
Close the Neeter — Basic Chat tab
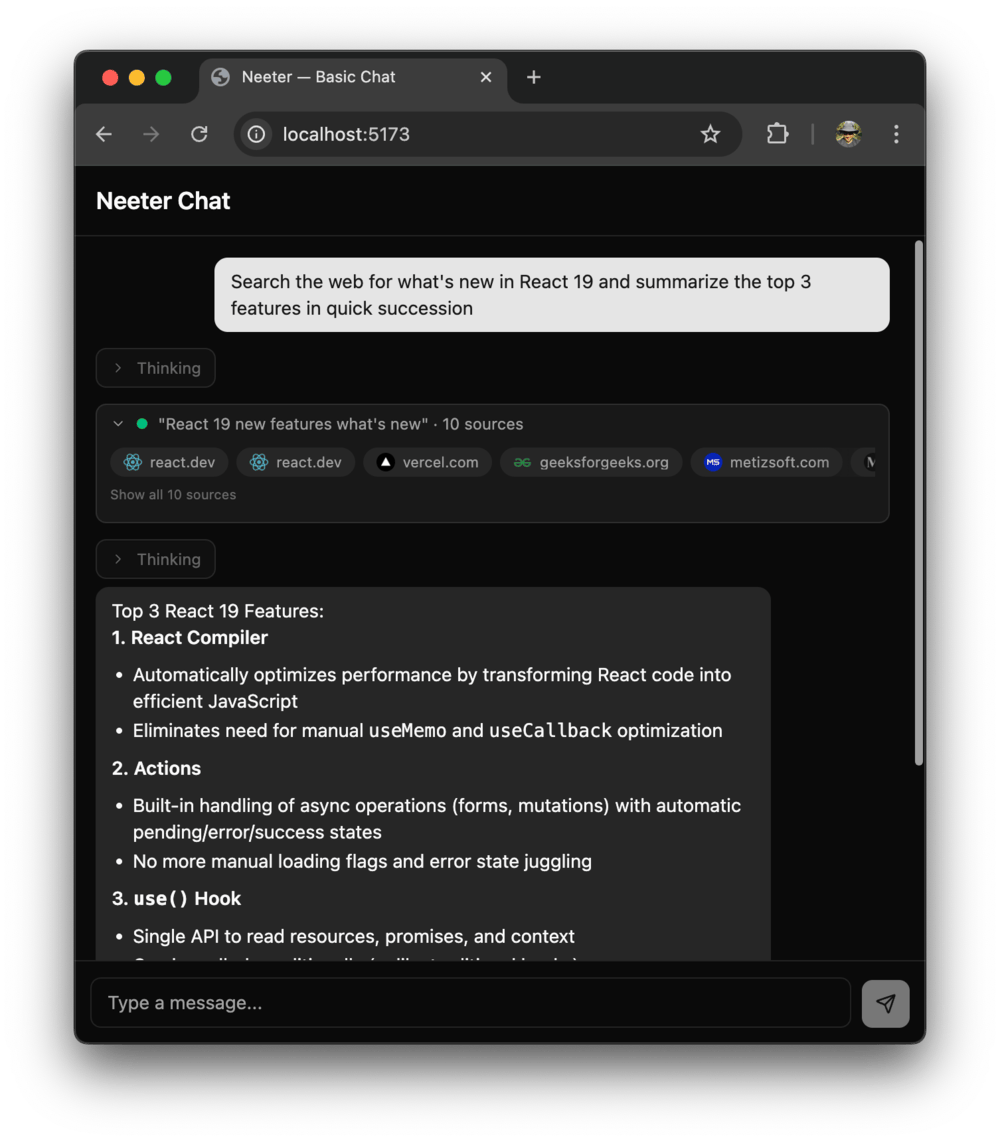coord(486,77)
